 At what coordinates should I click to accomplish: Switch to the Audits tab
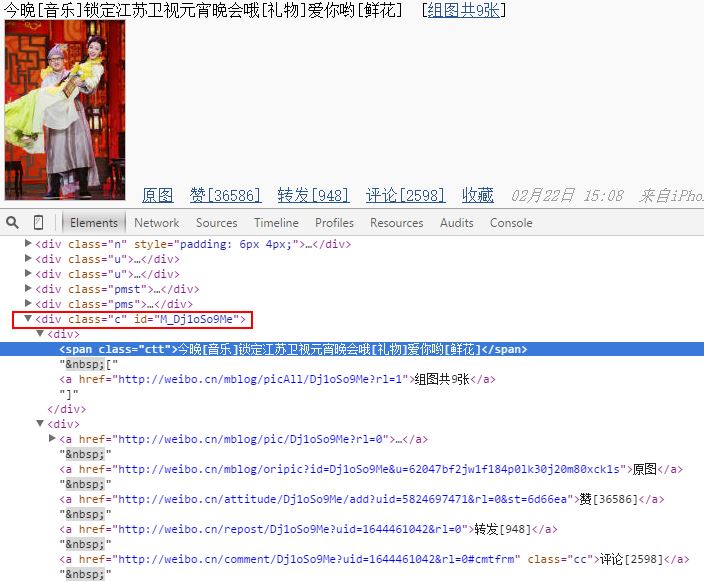tap(457, 223)
